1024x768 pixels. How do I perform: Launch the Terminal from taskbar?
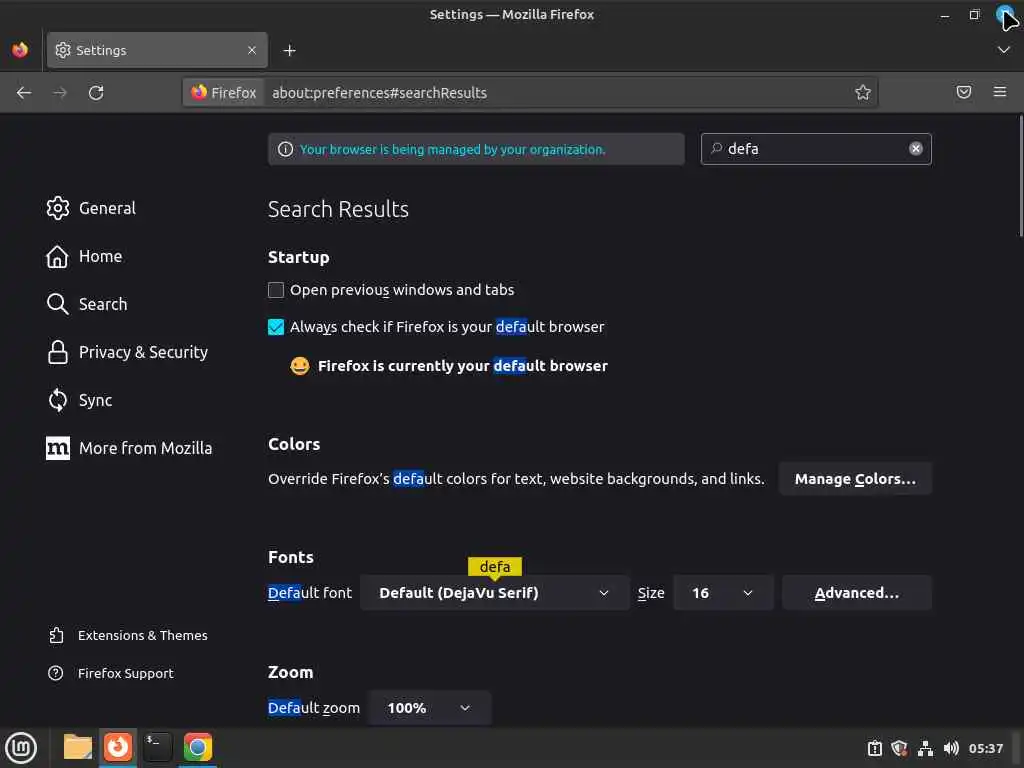click(157, 747)
